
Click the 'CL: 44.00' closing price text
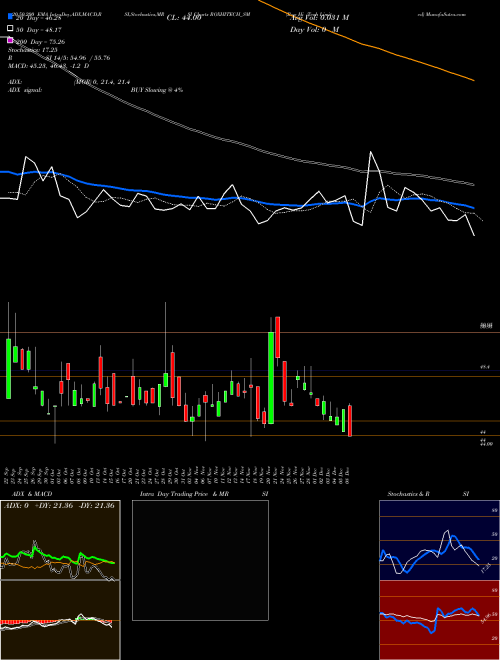point(184,18)
